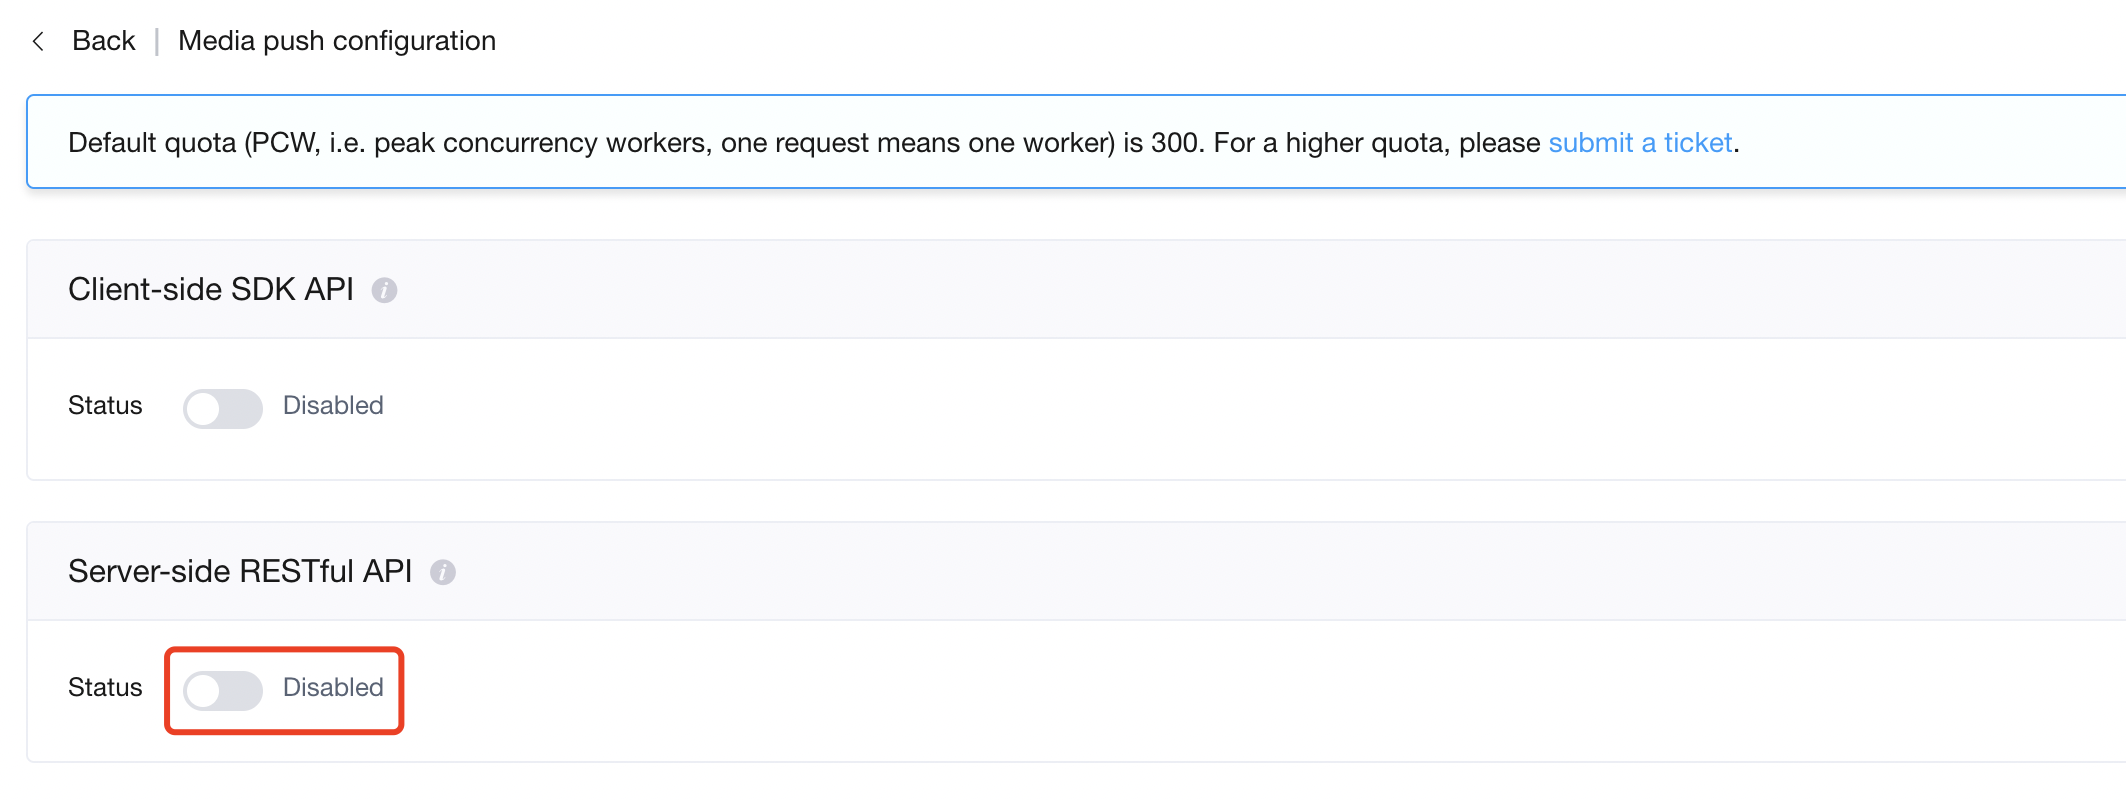The width and height of the screenshot is (2126, 800).
Task: Click the Client-side SDK API header bar background
Action: 1200,290
